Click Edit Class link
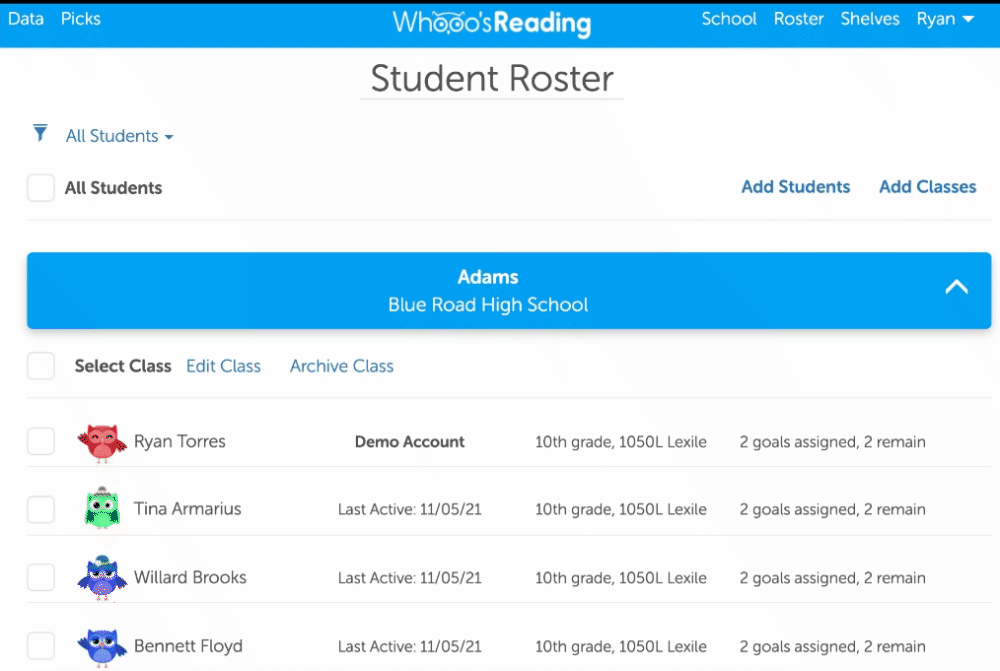The image size is (1000, 671). click(x=223, y=366)
